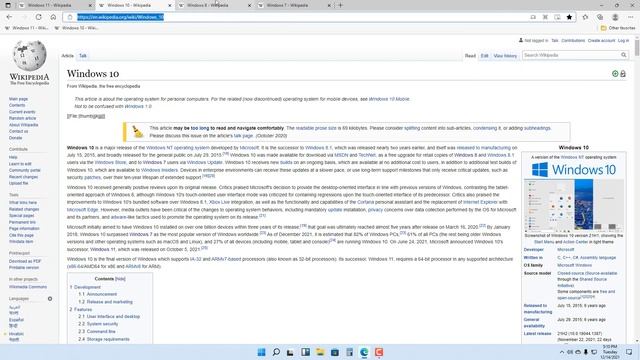Image resolution: width=640 pixels, height=360 pixels.
Task: Click the page protection lock icon
Action: click(623, 74)
